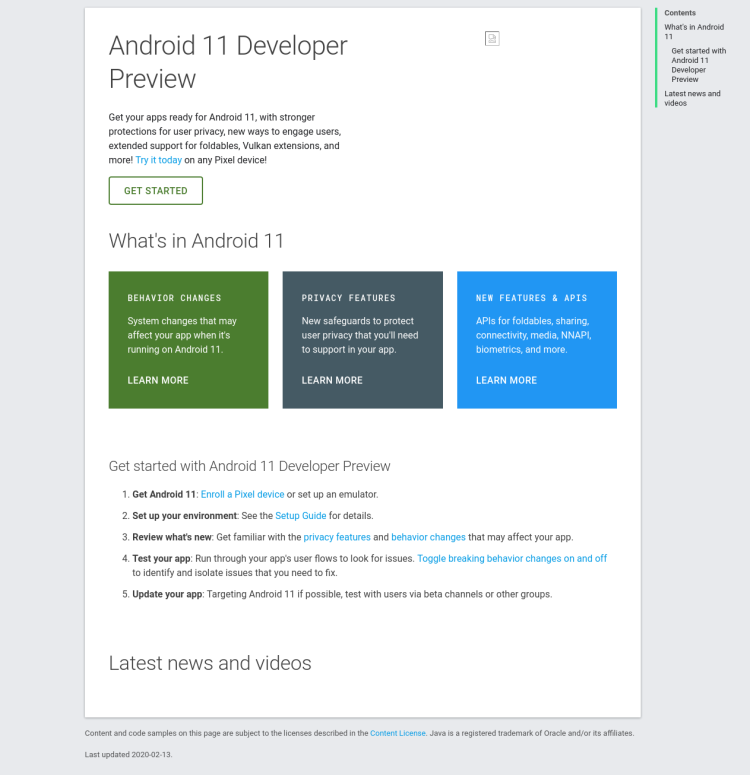This screenshot has height=775, width=750.
Task: Open 'Toggle breaking behavior changes on and off' link
Action: point(512,559)
